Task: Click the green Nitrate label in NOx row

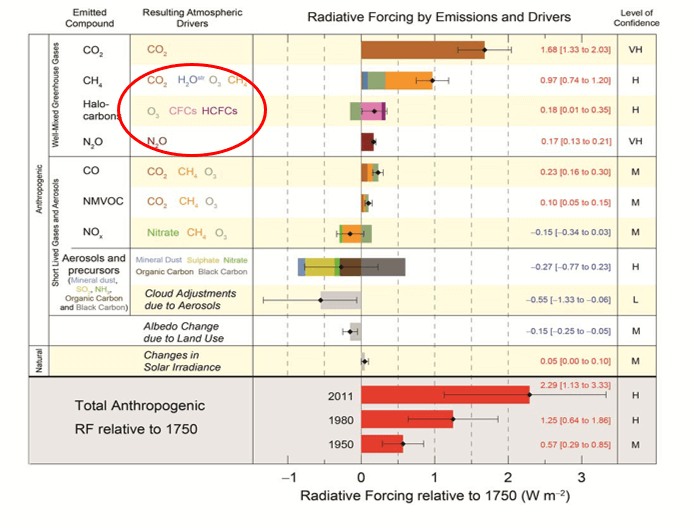Action: click(x=163, y=232)
